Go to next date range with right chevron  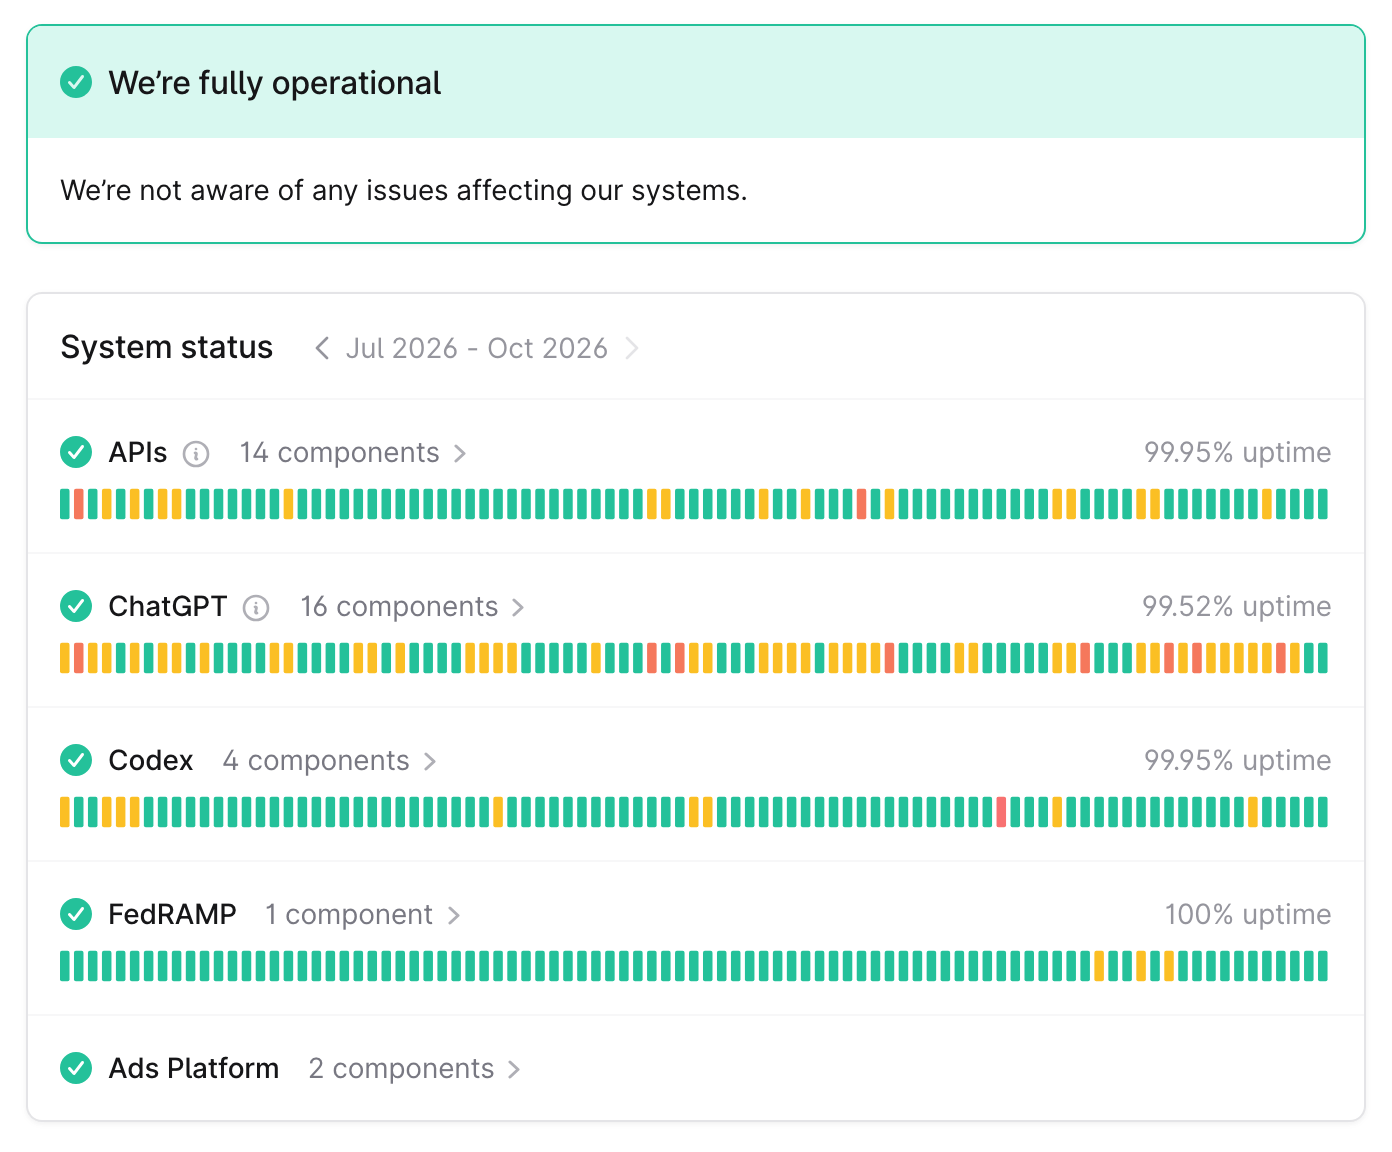click(x=631, y=348)
